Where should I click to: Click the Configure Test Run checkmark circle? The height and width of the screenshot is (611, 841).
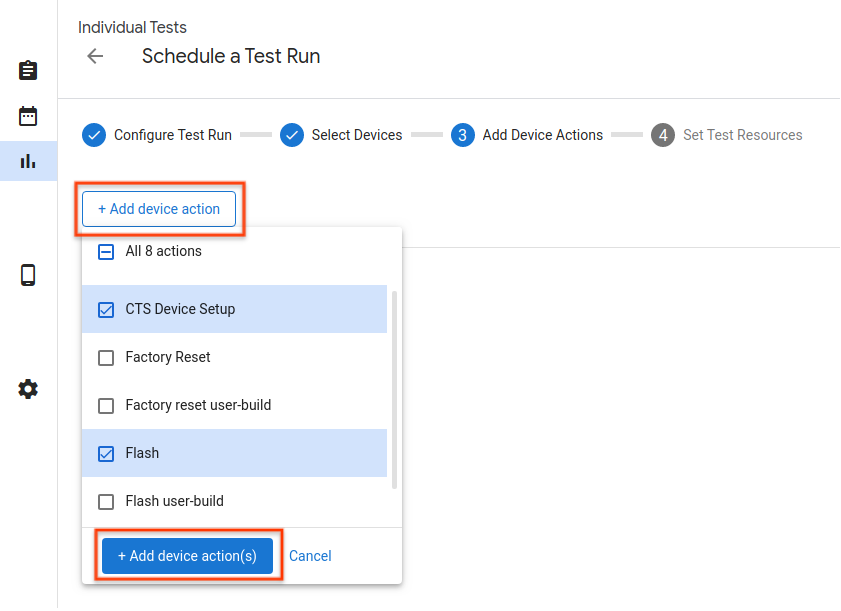click(93, 134)
